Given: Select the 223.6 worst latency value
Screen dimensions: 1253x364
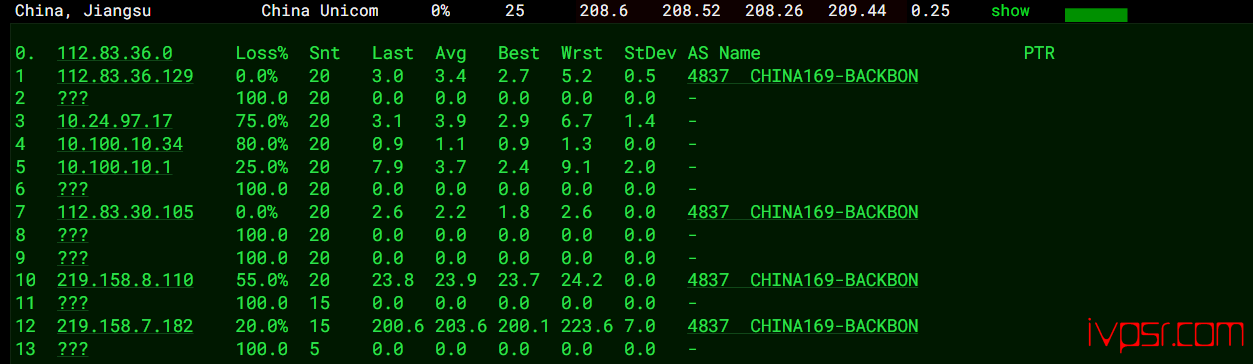Looking at the screenshot, I should click(587, 326).
